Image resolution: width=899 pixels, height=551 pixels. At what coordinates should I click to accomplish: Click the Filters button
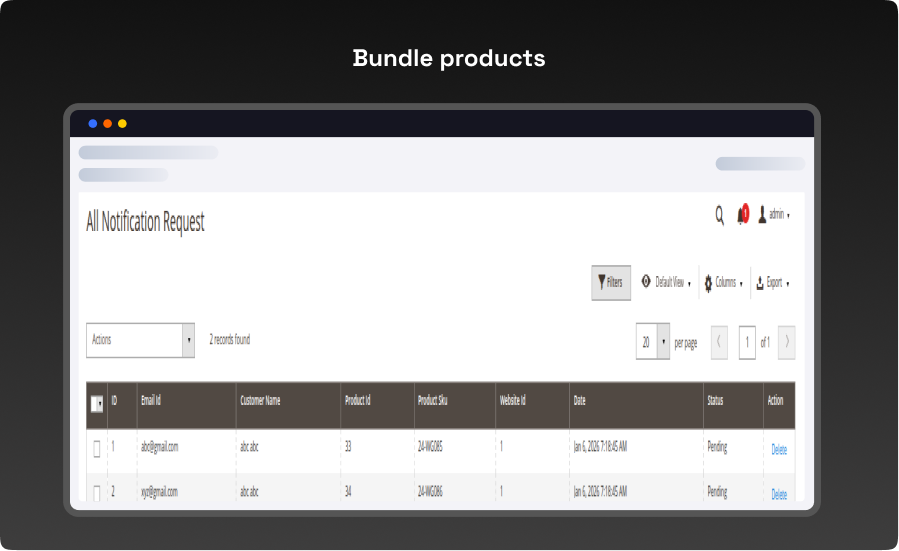click(610, 283)
